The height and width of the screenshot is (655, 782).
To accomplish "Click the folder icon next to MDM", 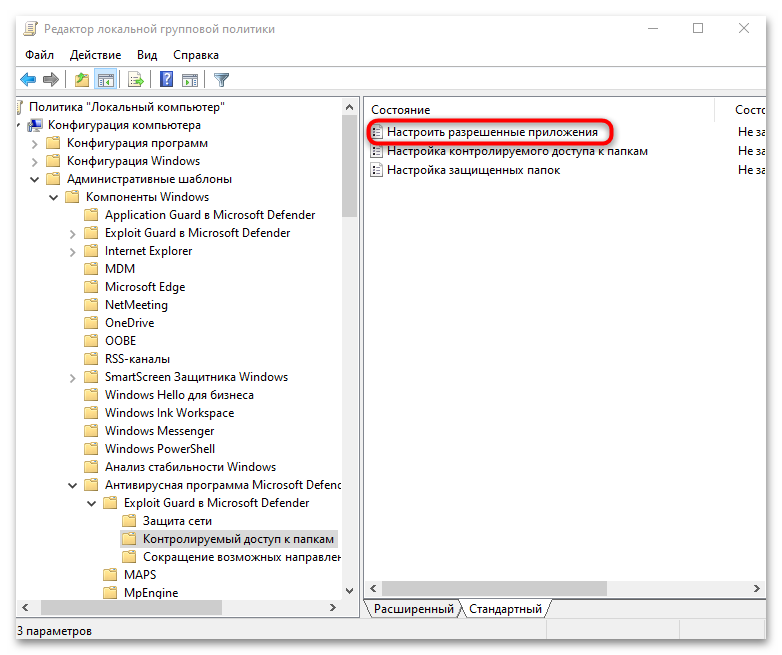I will point(91,269).
